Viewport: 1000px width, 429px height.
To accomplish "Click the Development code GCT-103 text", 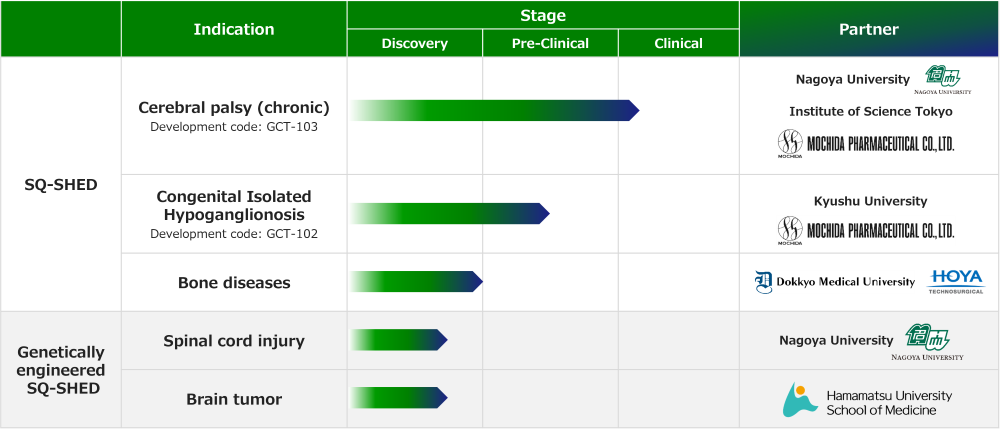I will tap(234, 127).
